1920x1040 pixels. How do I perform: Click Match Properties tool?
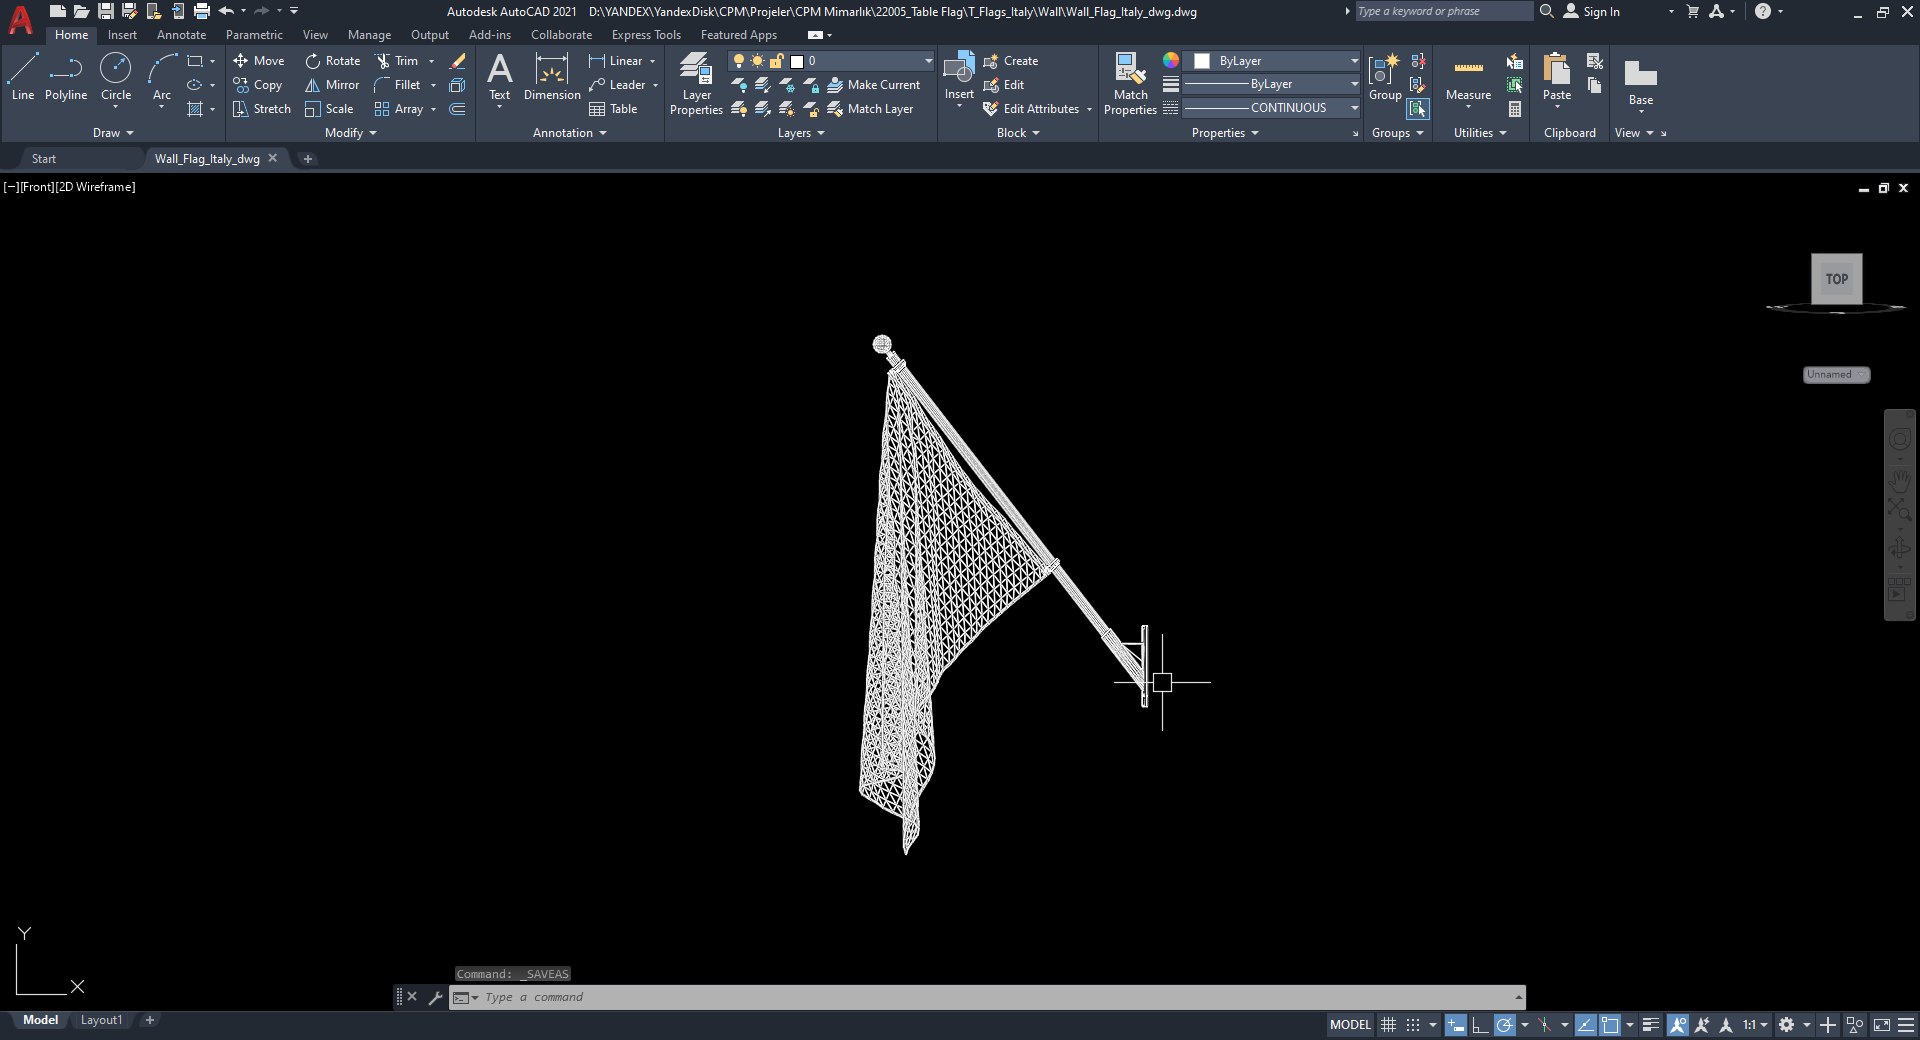point(1130,84)
